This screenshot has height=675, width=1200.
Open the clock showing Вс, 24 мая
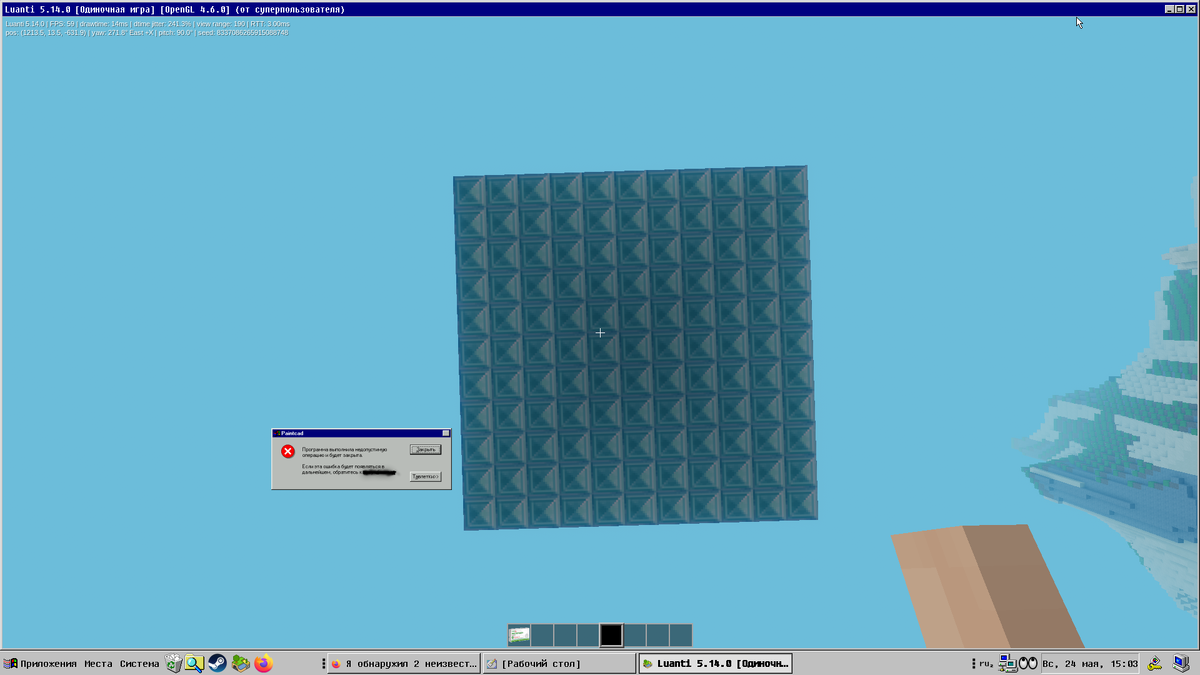coord(1090,664)
